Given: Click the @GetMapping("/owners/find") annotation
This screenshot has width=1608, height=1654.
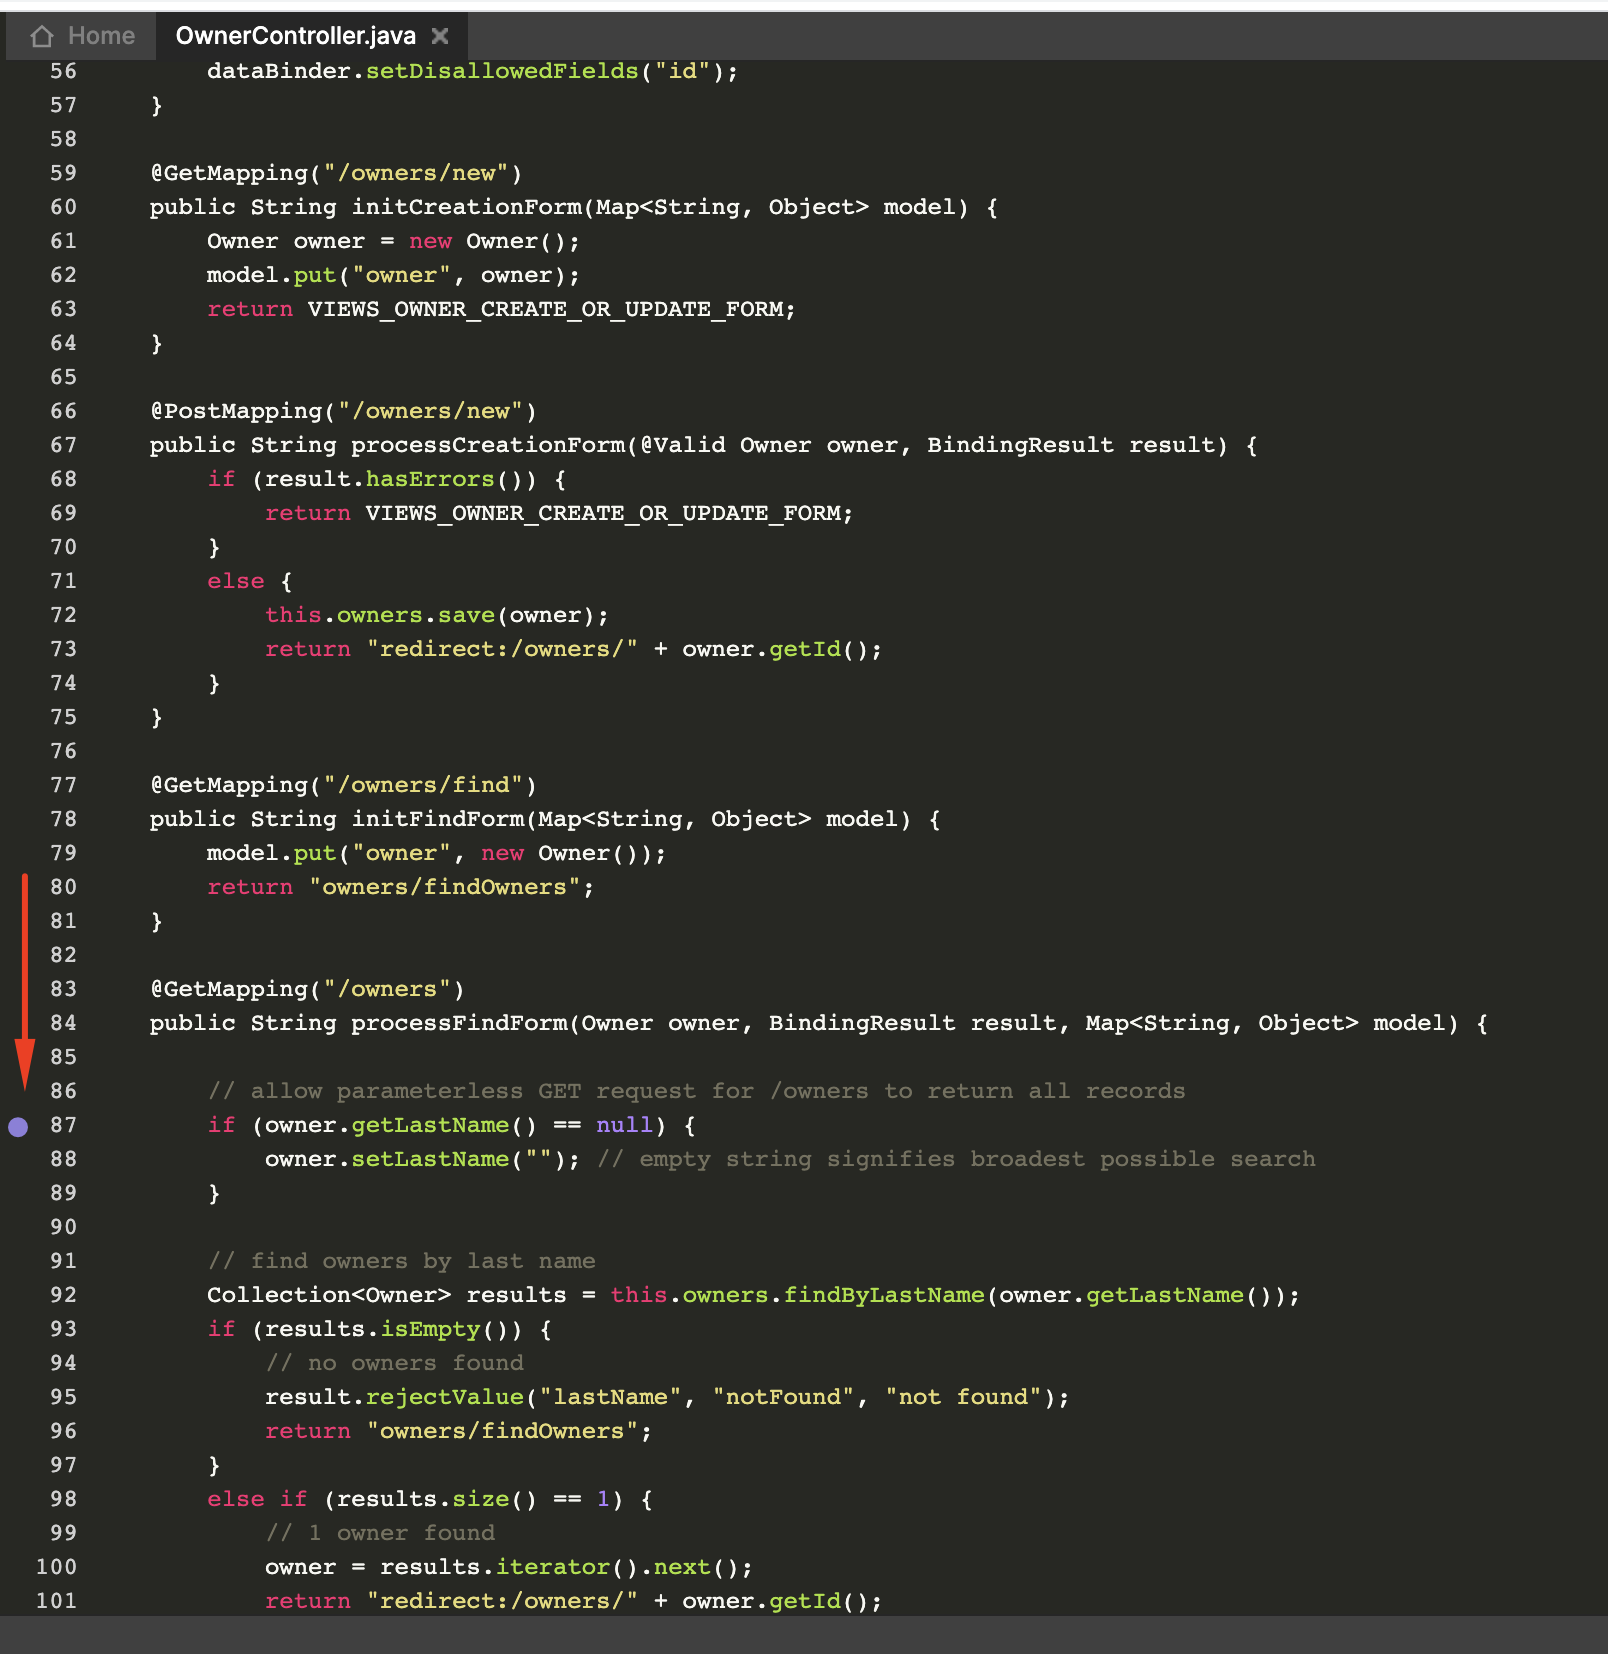Looking at the screenshot, I should tap(343, 785).
